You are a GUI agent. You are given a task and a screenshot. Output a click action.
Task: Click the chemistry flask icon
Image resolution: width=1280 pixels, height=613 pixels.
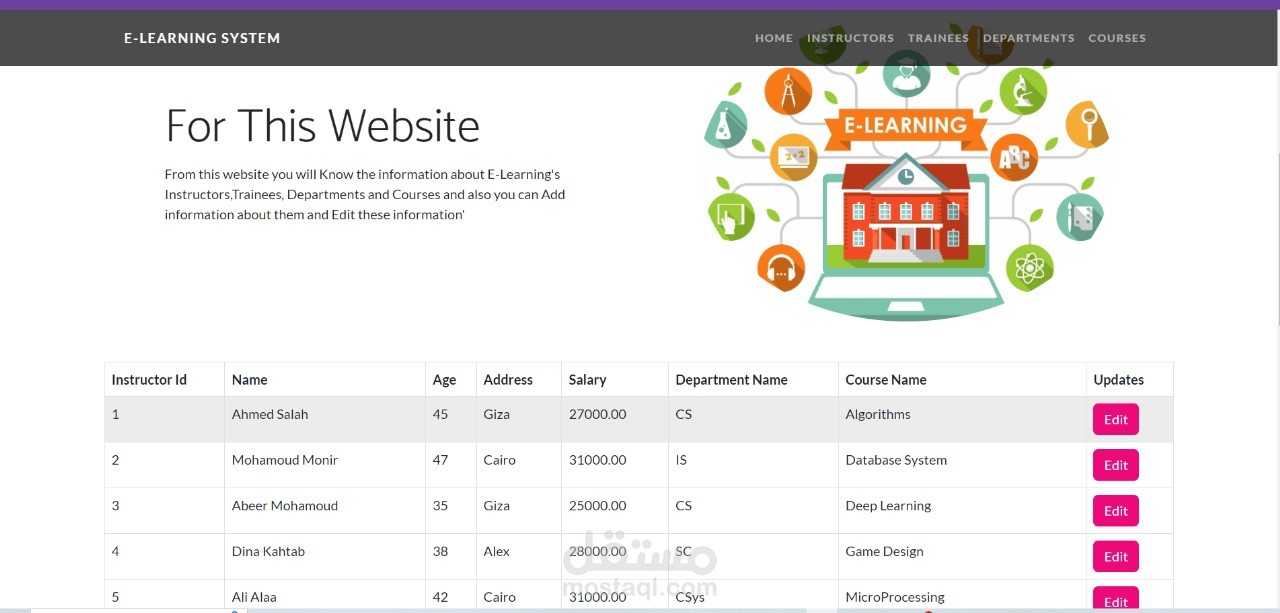727,125
